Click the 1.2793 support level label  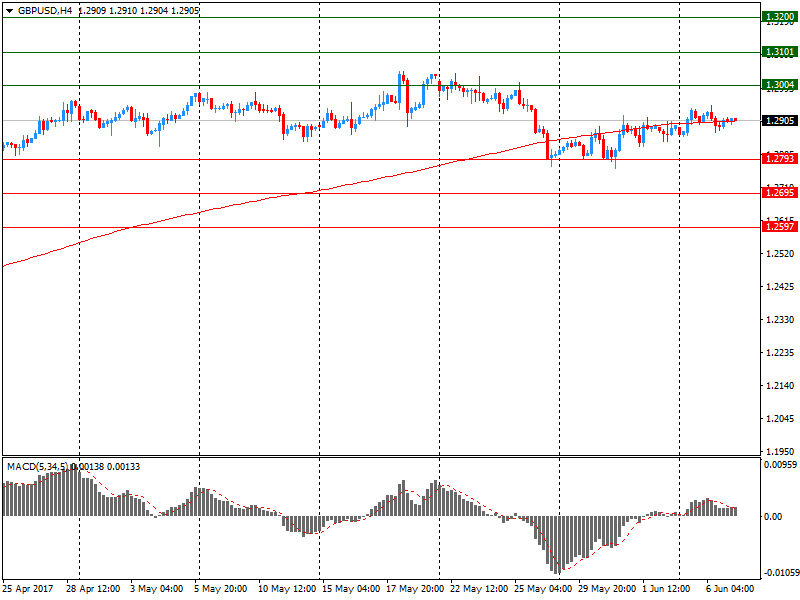tap(780, 159)
